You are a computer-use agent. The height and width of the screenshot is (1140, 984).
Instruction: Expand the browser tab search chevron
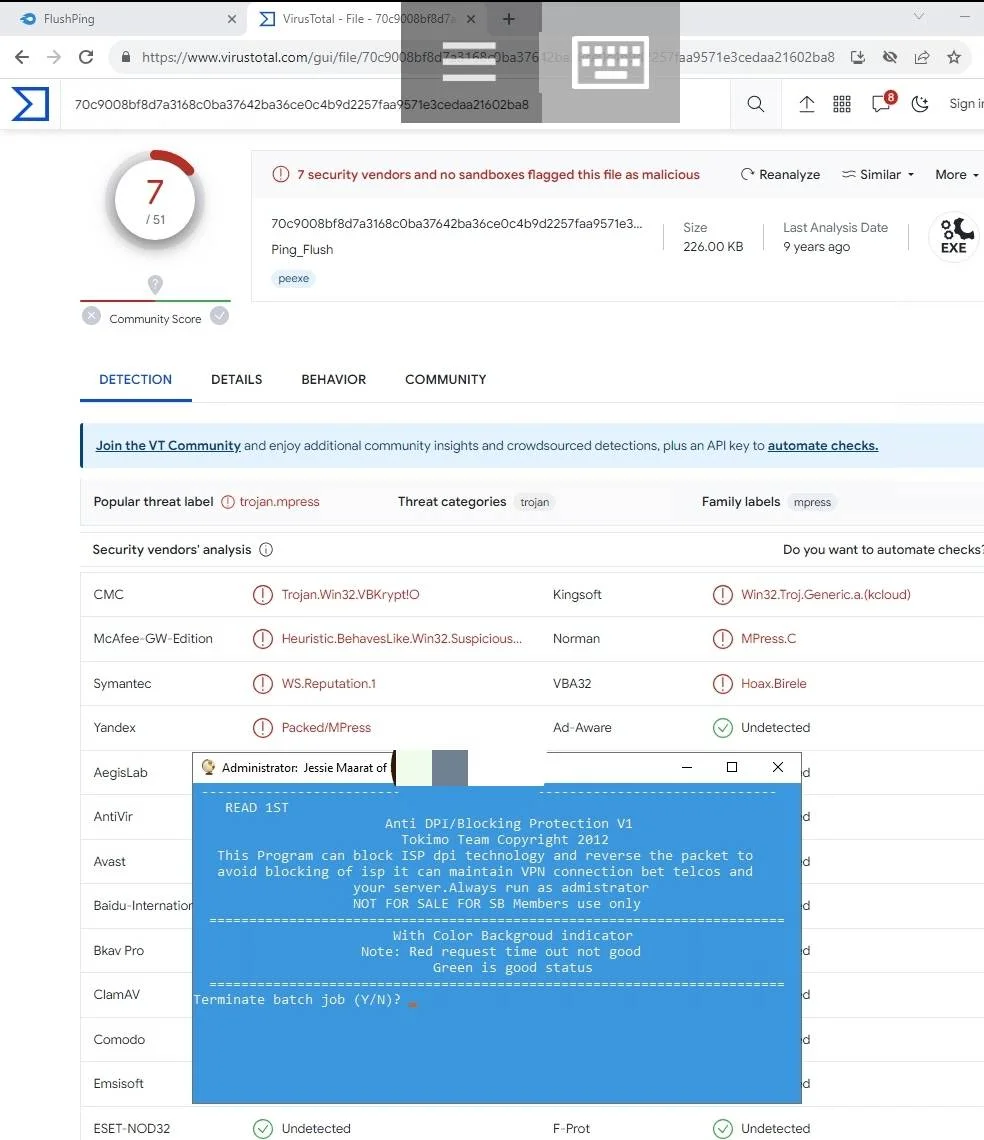(919, 16)
